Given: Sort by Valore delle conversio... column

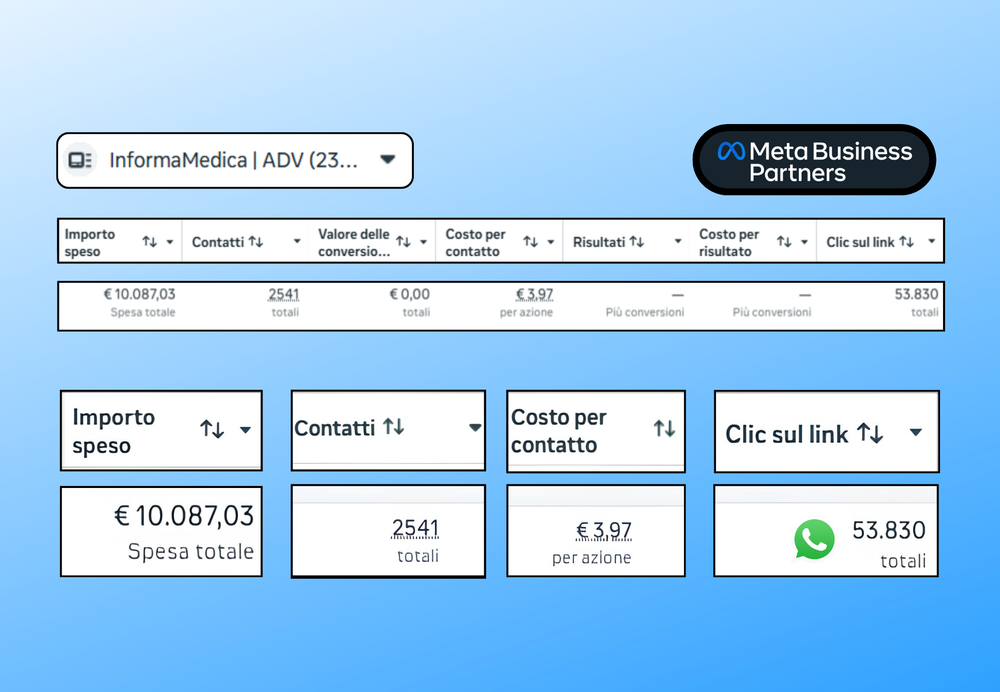Looking at the screenshot, I should pos(403,241).
